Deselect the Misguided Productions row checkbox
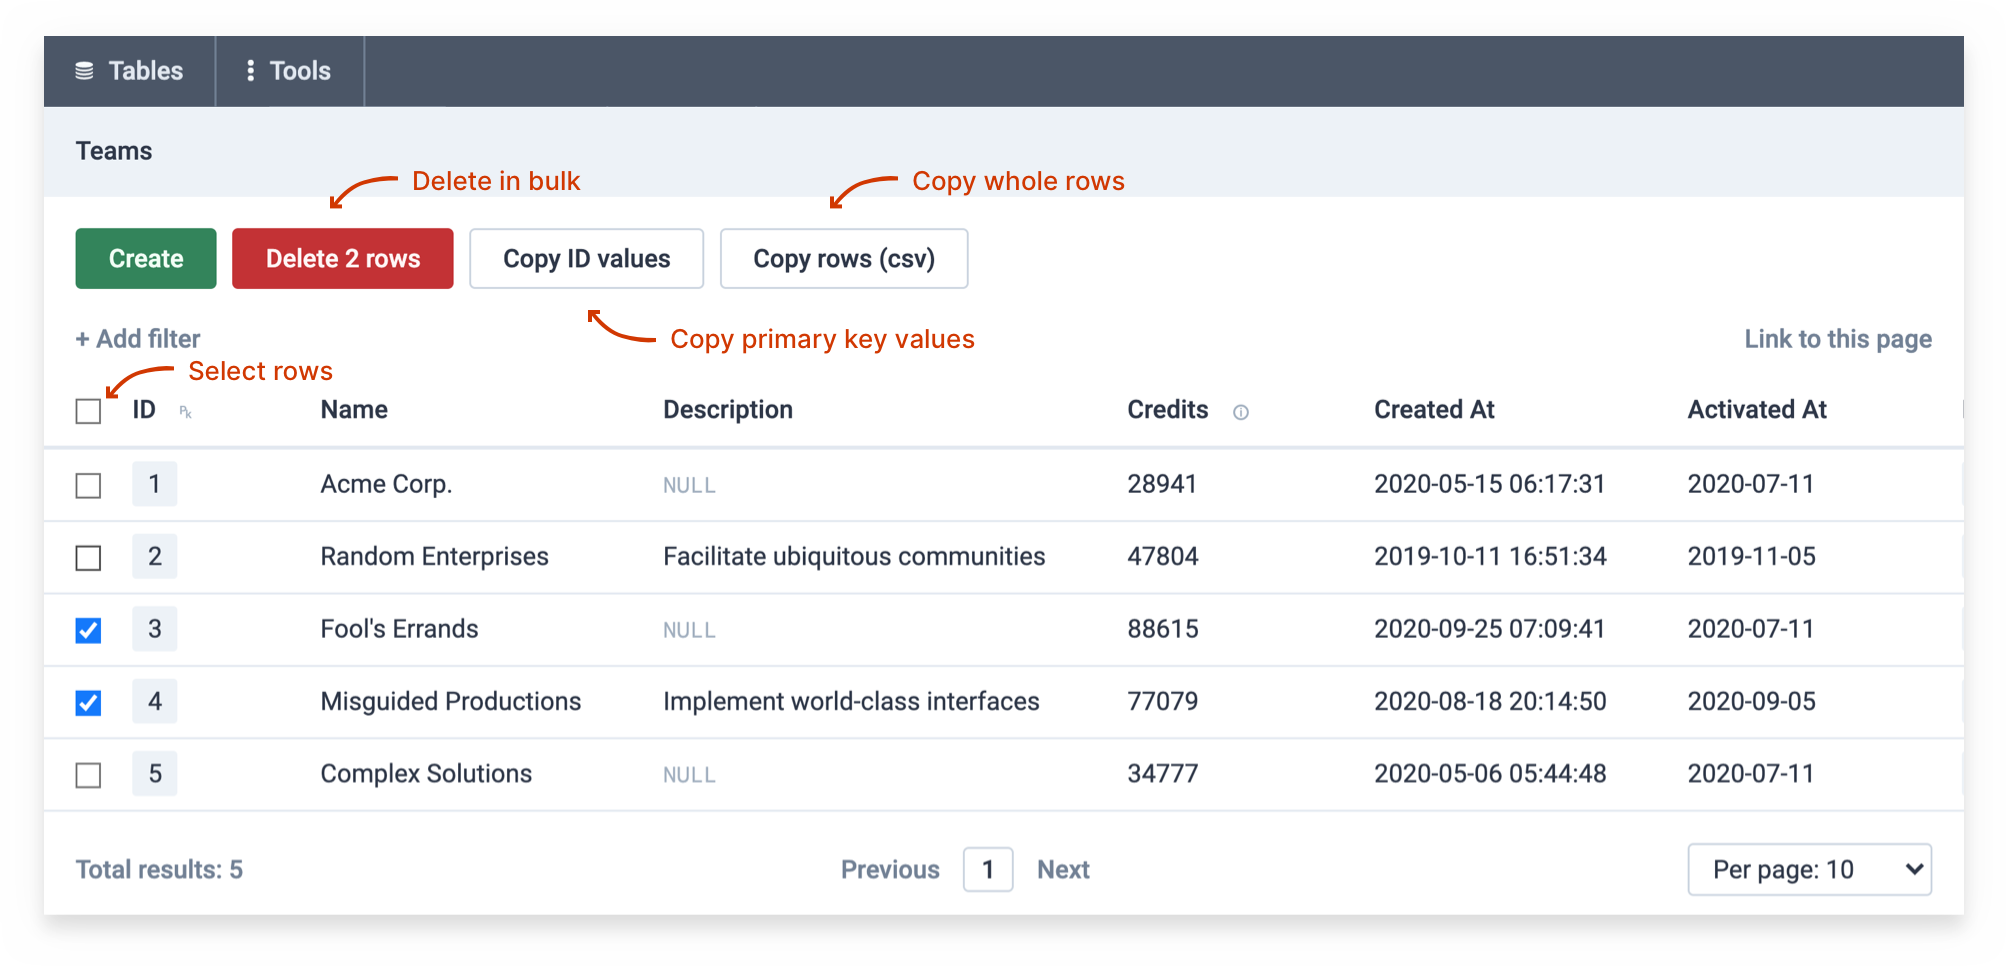 [x=88, y=702]
